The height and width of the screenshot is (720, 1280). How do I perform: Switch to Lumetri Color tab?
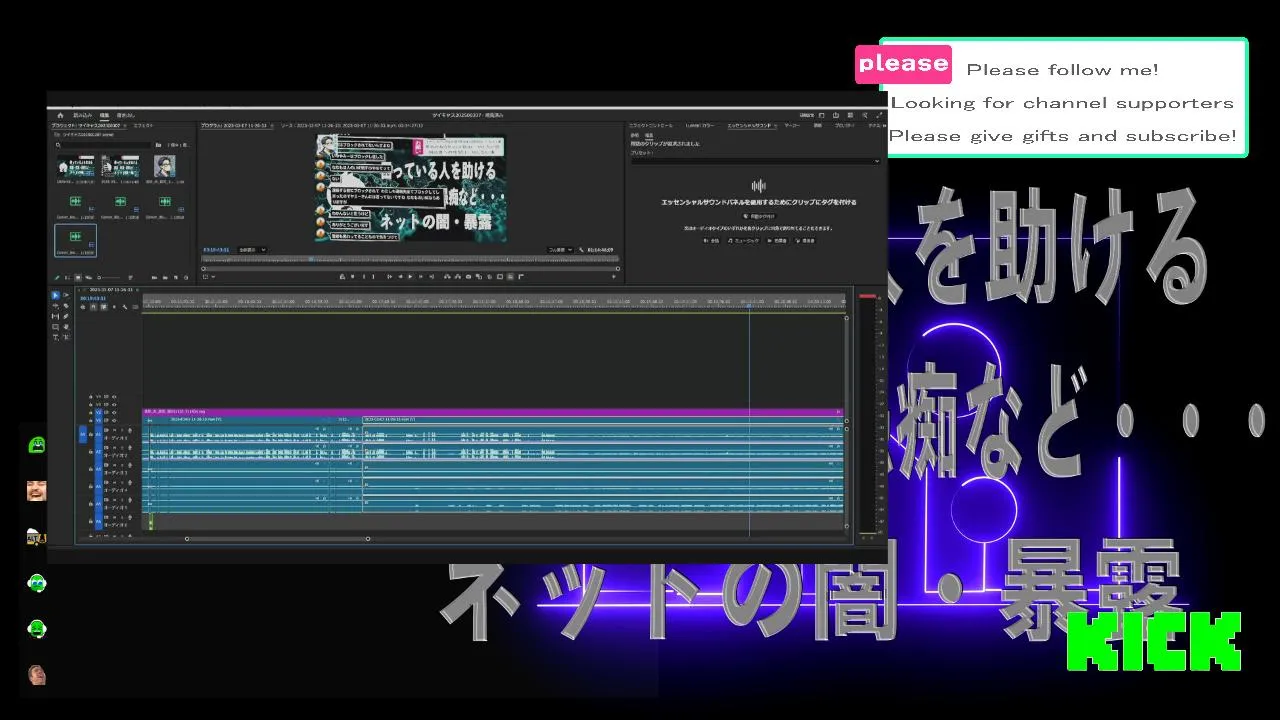(x=700, y=125)
